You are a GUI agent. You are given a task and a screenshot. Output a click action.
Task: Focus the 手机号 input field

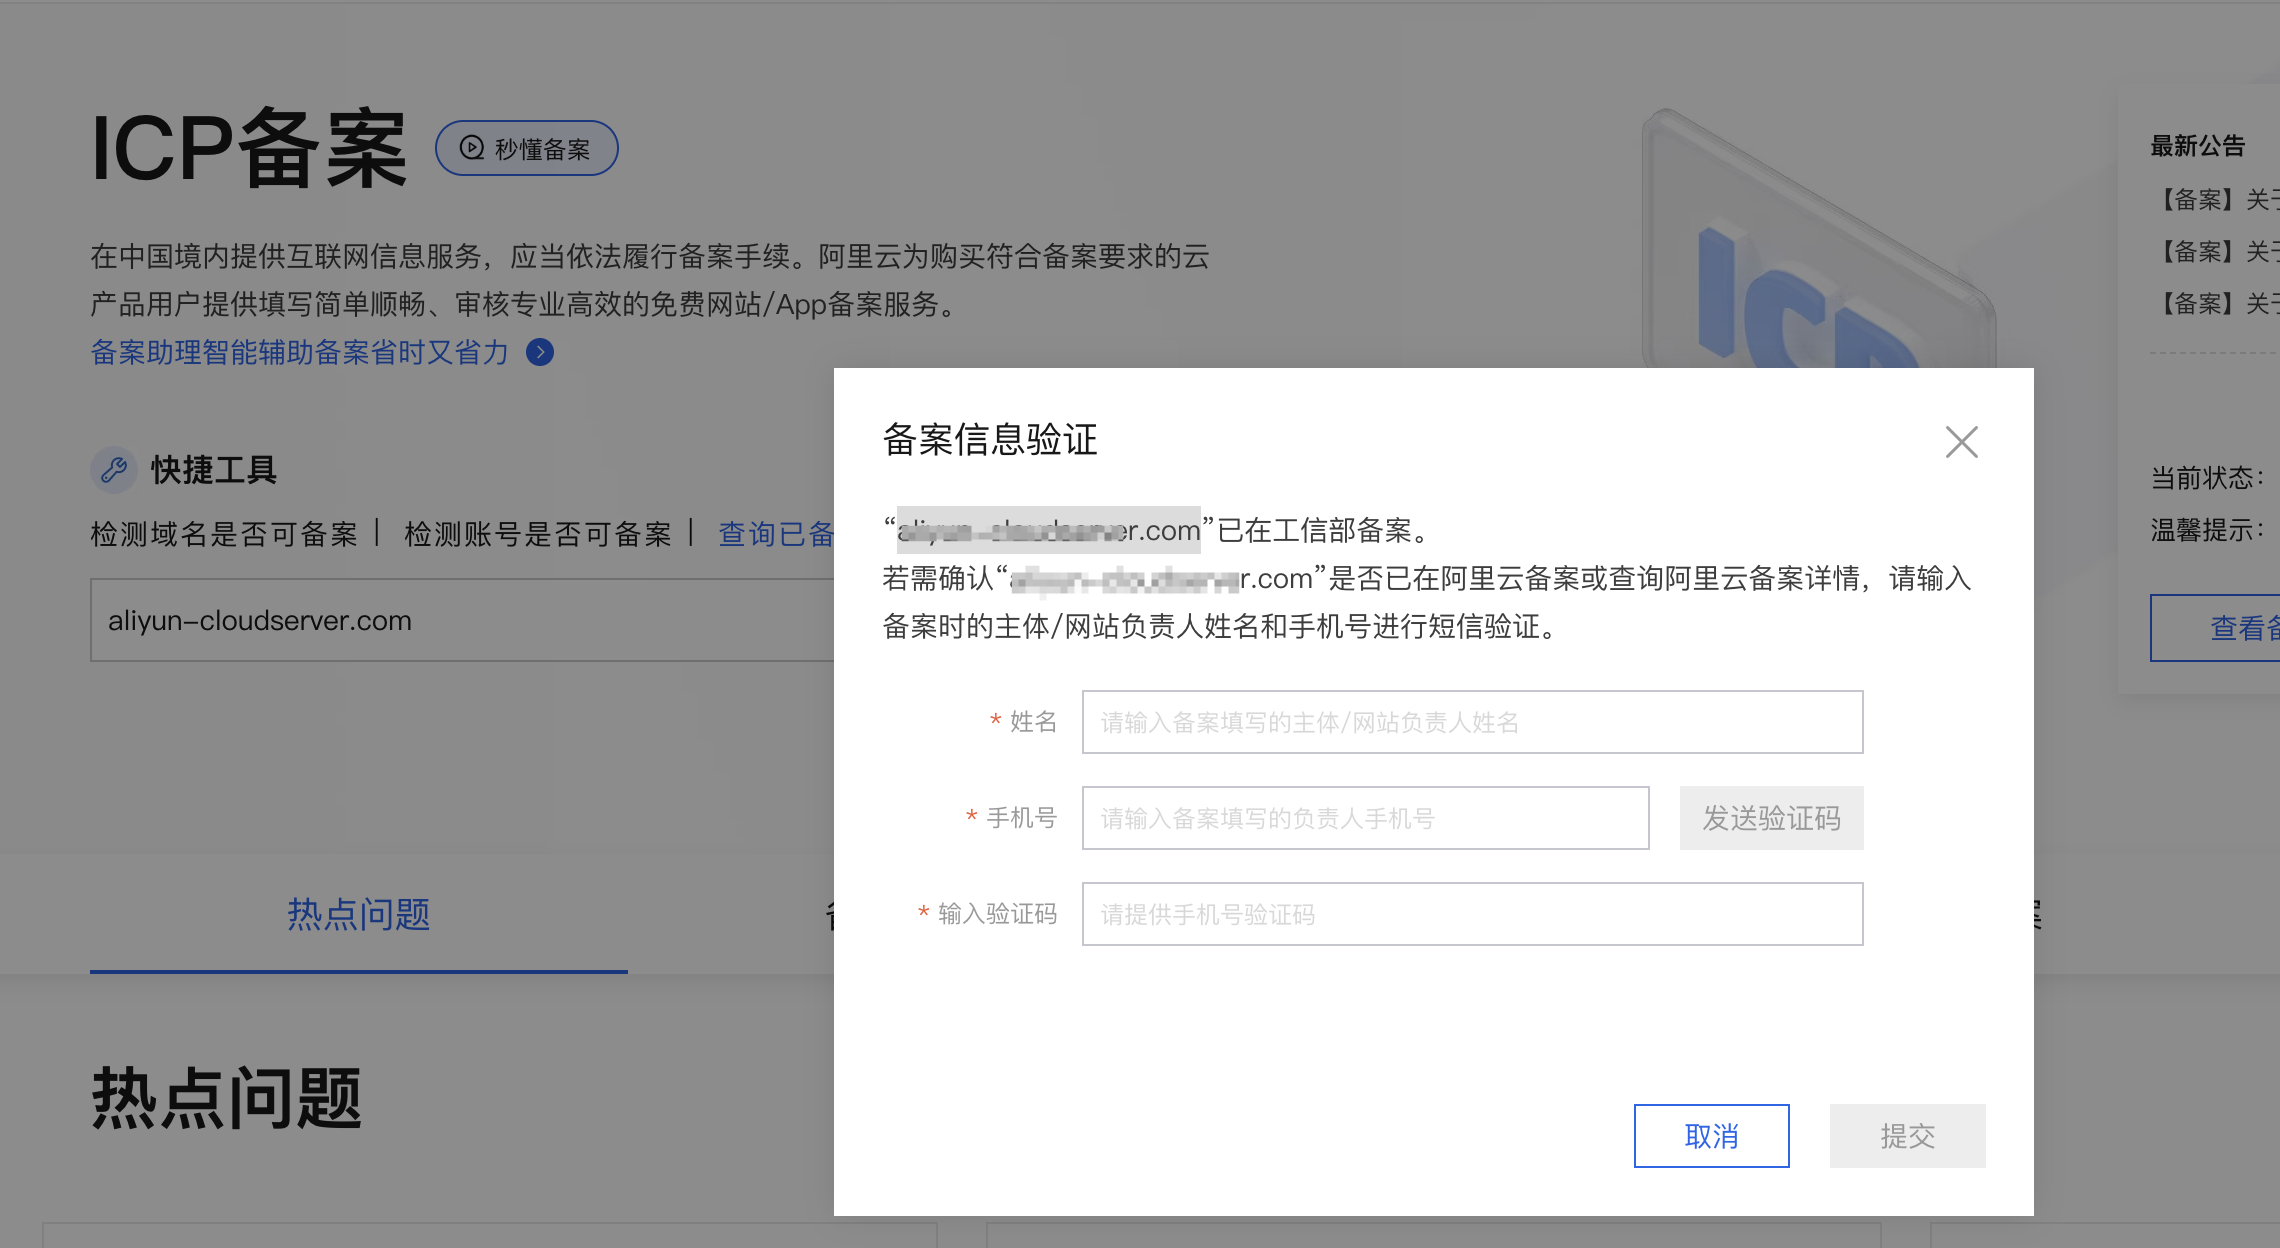pyautogui.click(x=1364, y=818)
